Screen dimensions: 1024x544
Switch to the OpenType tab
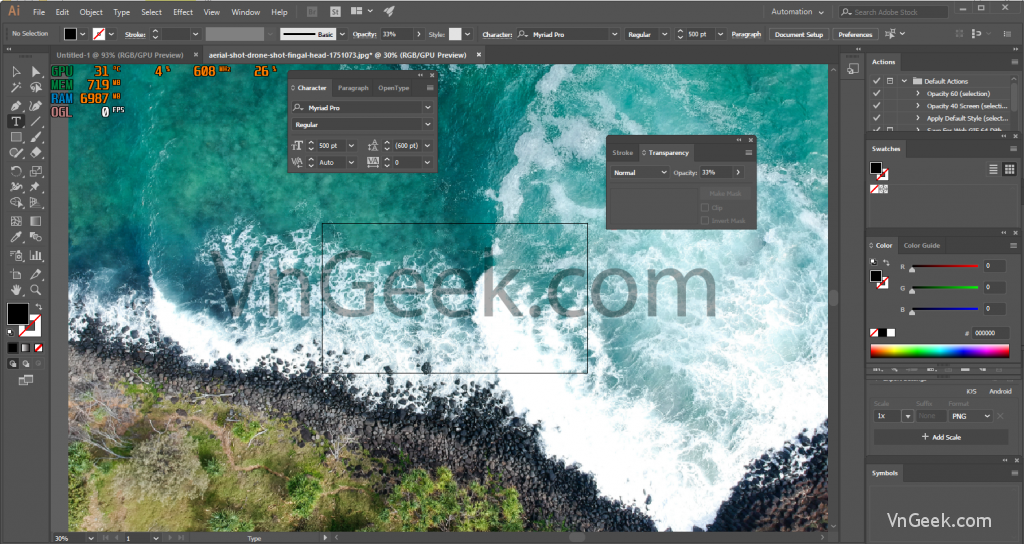point(394,88)
